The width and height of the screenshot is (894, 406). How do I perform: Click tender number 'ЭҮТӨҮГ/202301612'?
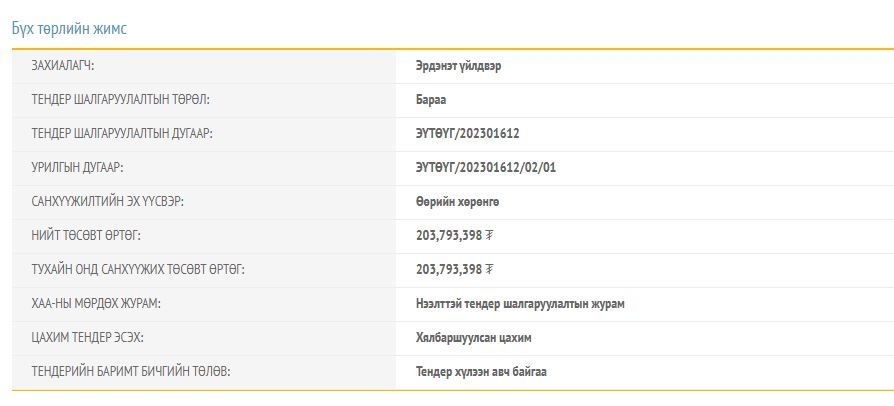[x=467, y=134]
